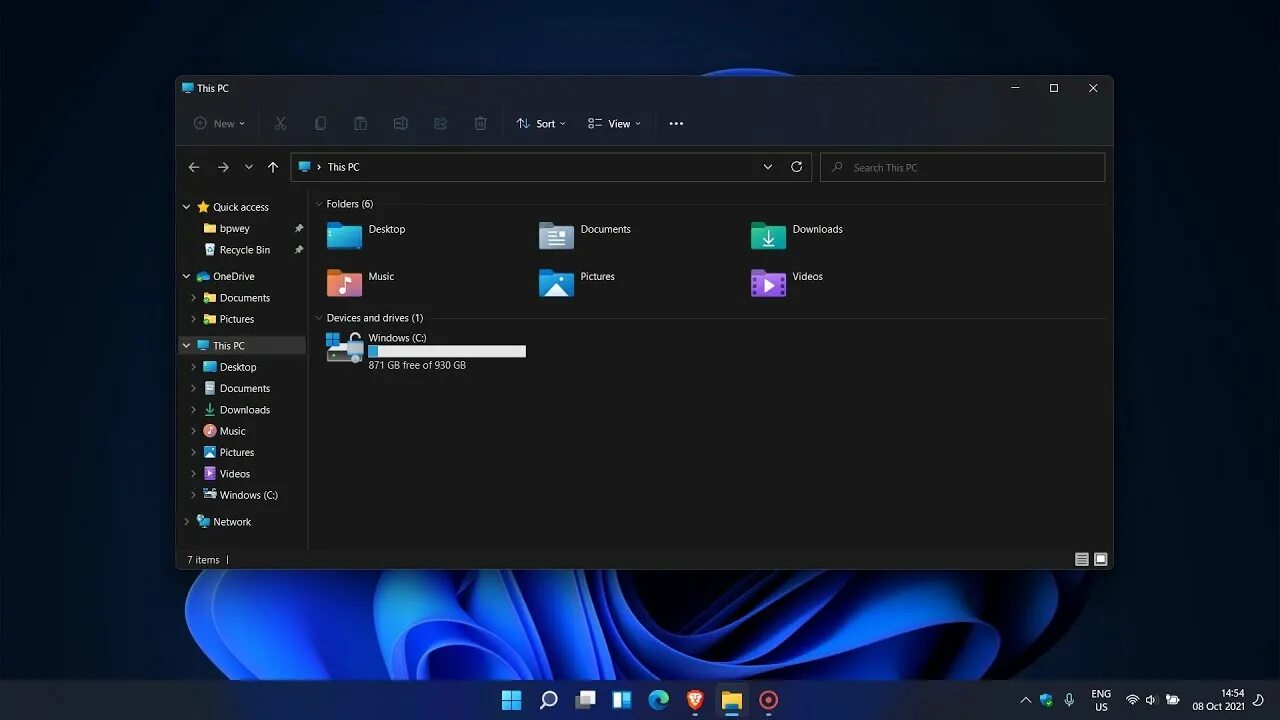Switch to large icons view in status bar

(x=1101, y=560)
